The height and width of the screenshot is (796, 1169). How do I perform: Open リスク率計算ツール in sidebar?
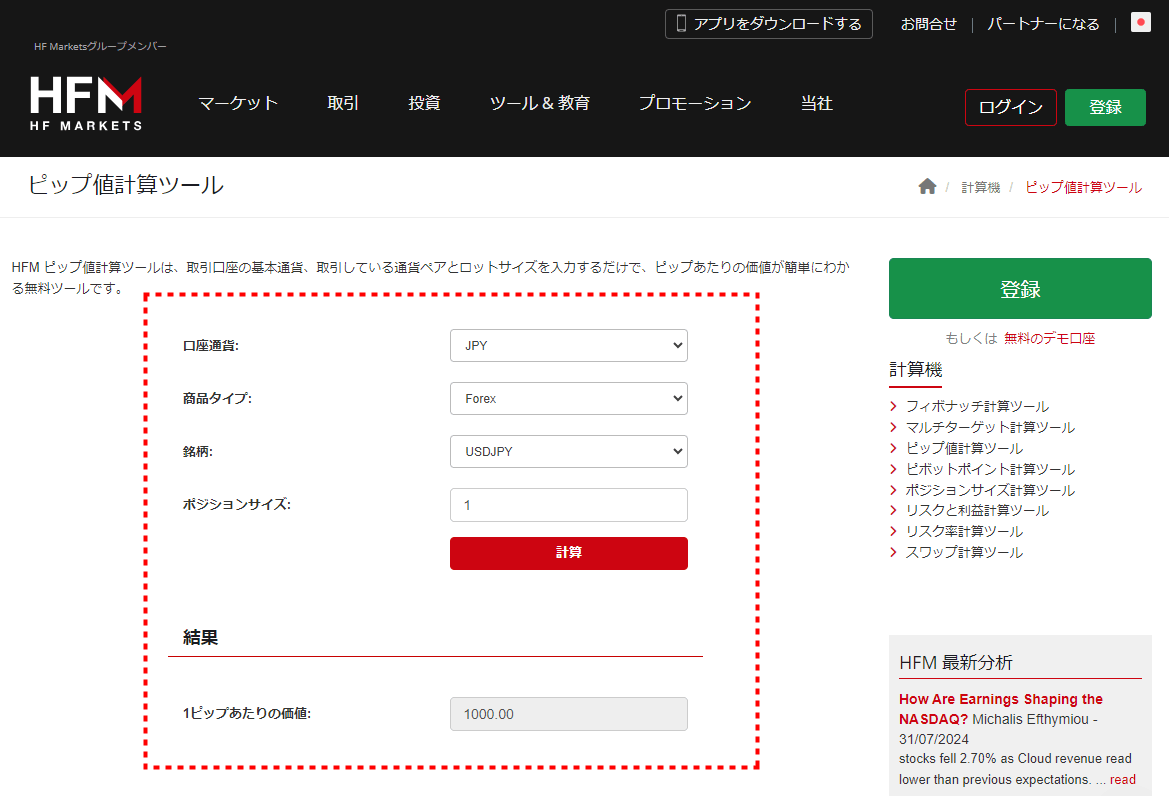pos(964,531)
